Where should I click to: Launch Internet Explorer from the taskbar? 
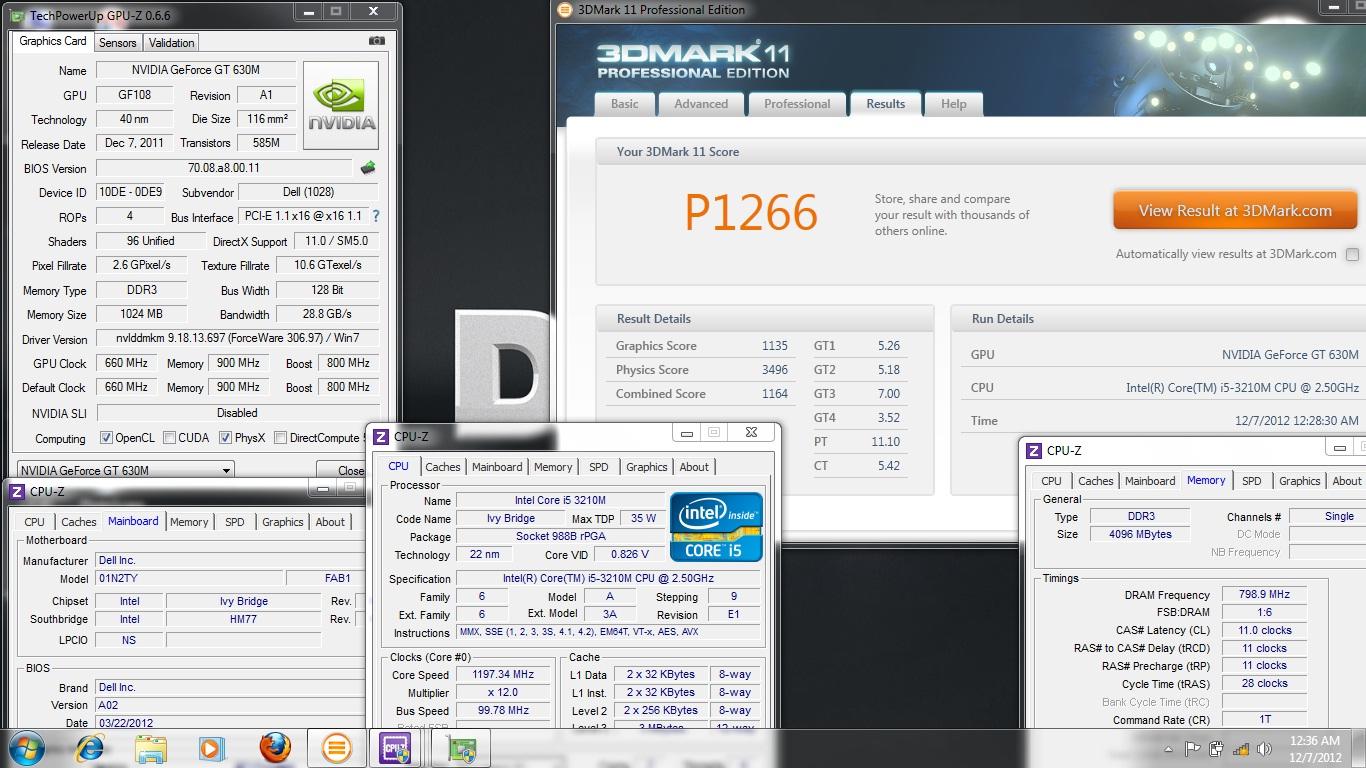pyautogui.click(x=91, y=748)
